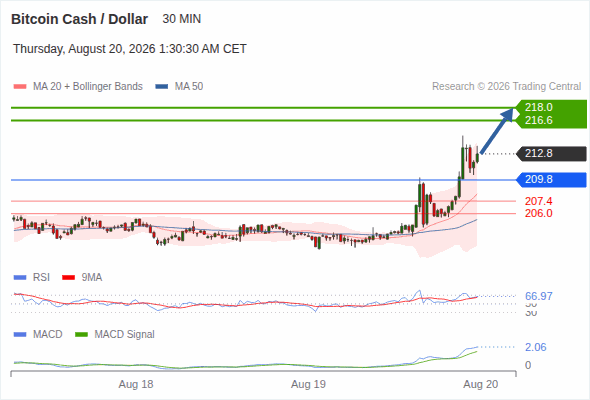Click the MACD legend label
Screen dimensions: 590x400
point(48,335)
